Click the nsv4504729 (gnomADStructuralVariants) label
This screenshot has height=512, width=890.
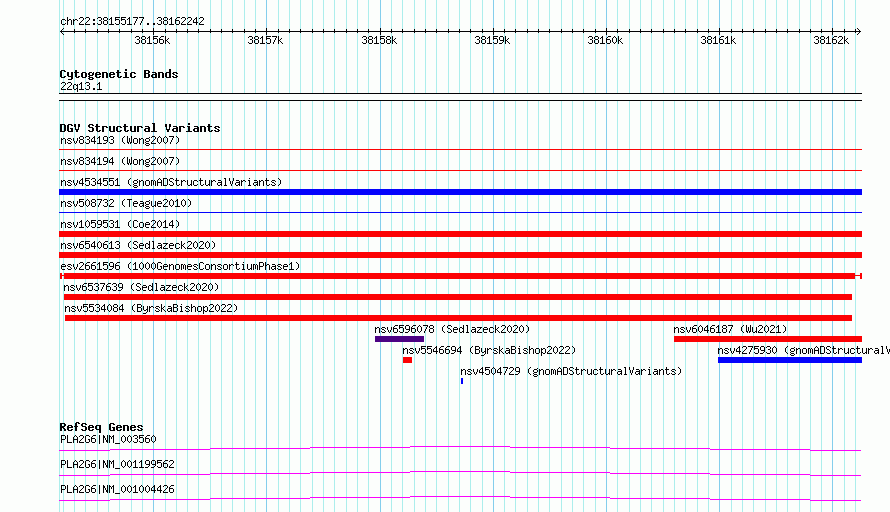(571, 371)
